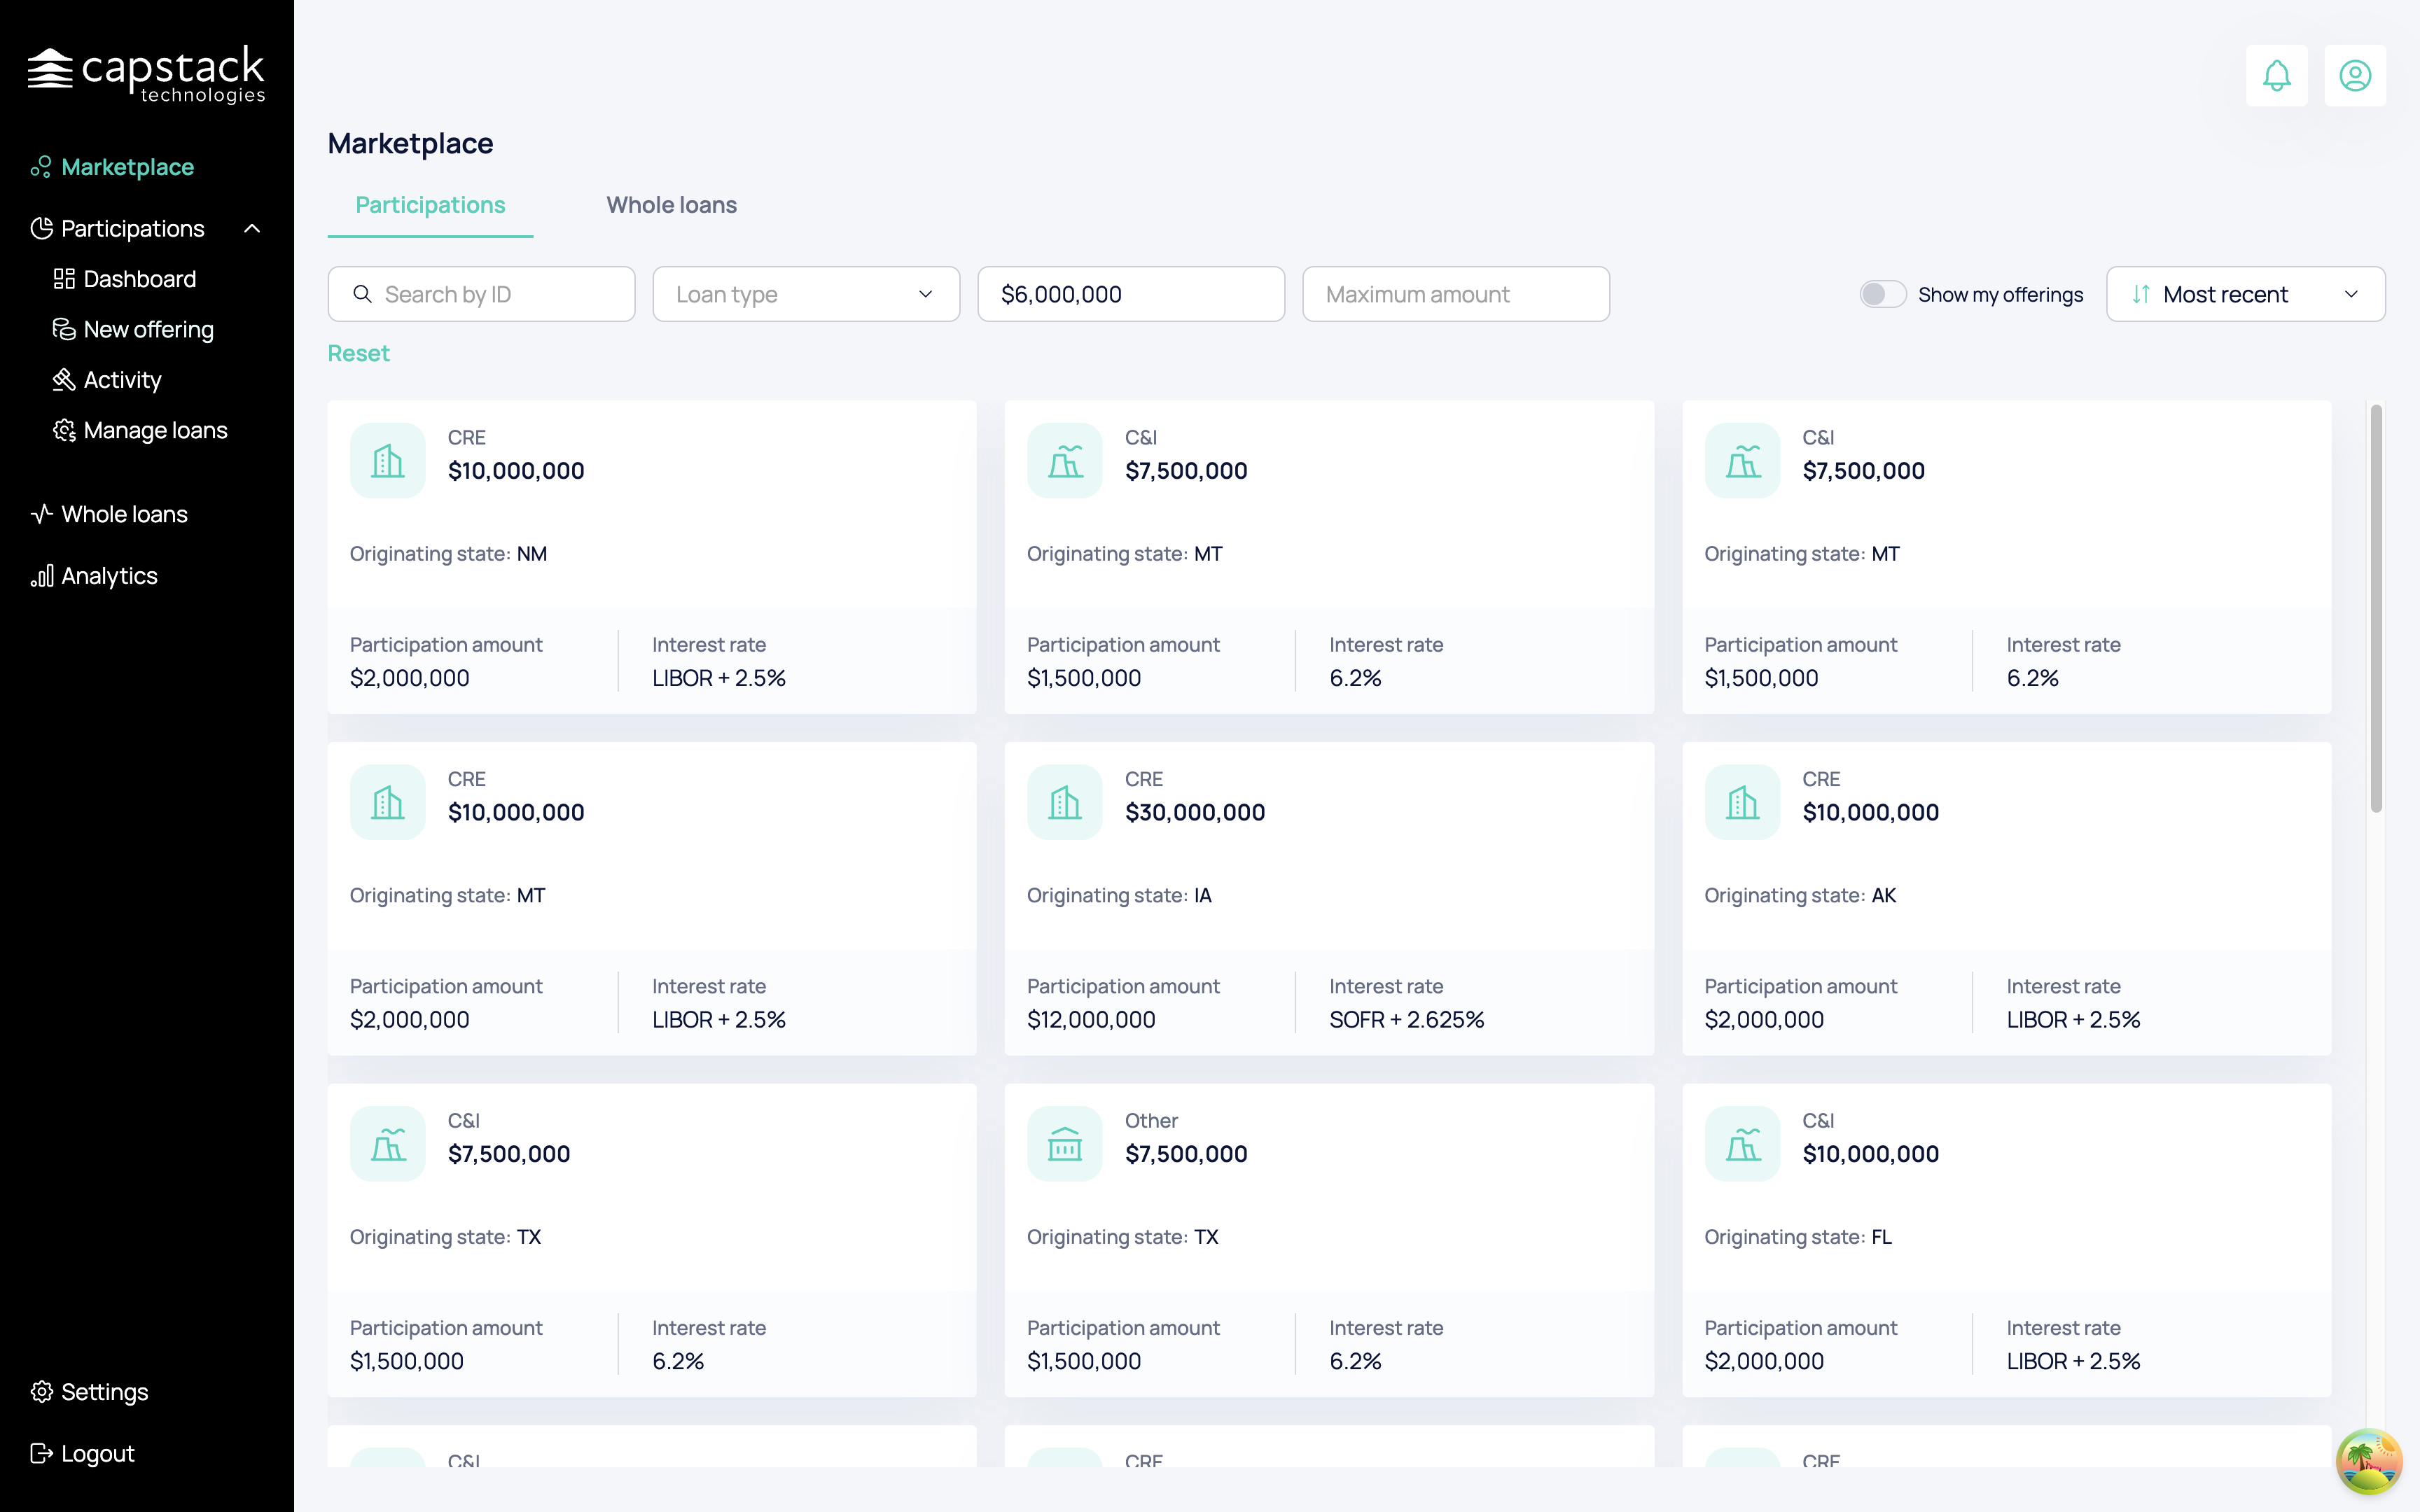The image size is (2420, 1512).
Task: Click the search magnifier icon
Action: coord(362,294)
